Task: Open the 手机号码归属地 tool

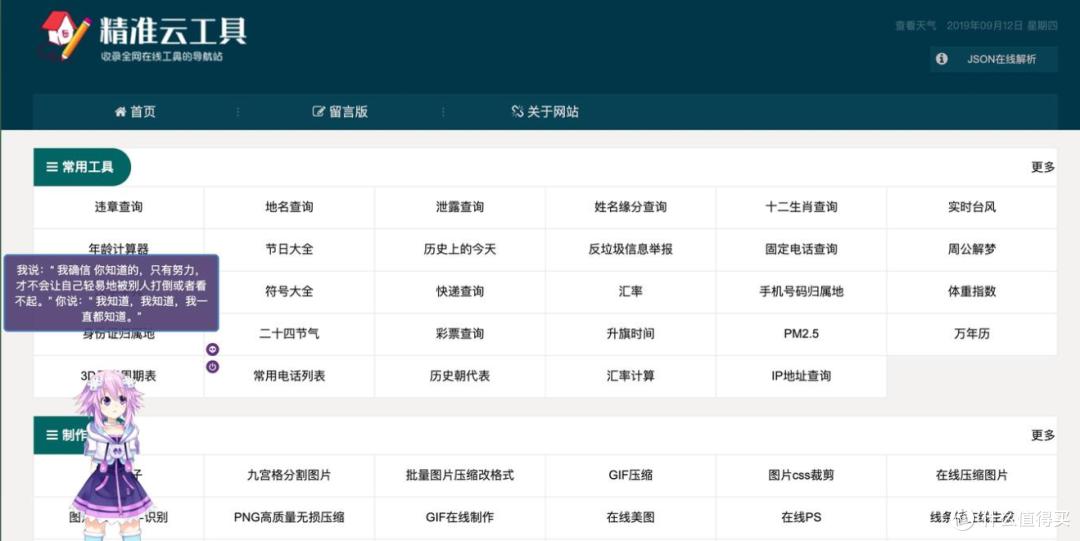Action: tap(801, 292)
